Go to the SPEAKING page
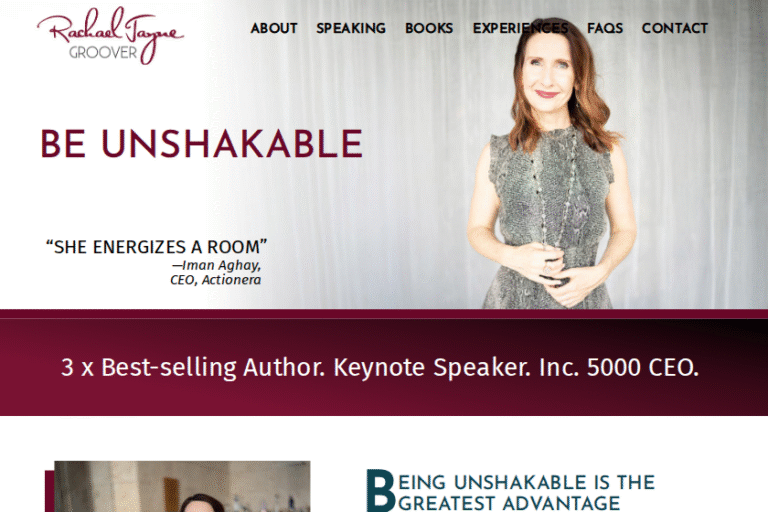Screen dimensions: 768x512 (351, 28)
